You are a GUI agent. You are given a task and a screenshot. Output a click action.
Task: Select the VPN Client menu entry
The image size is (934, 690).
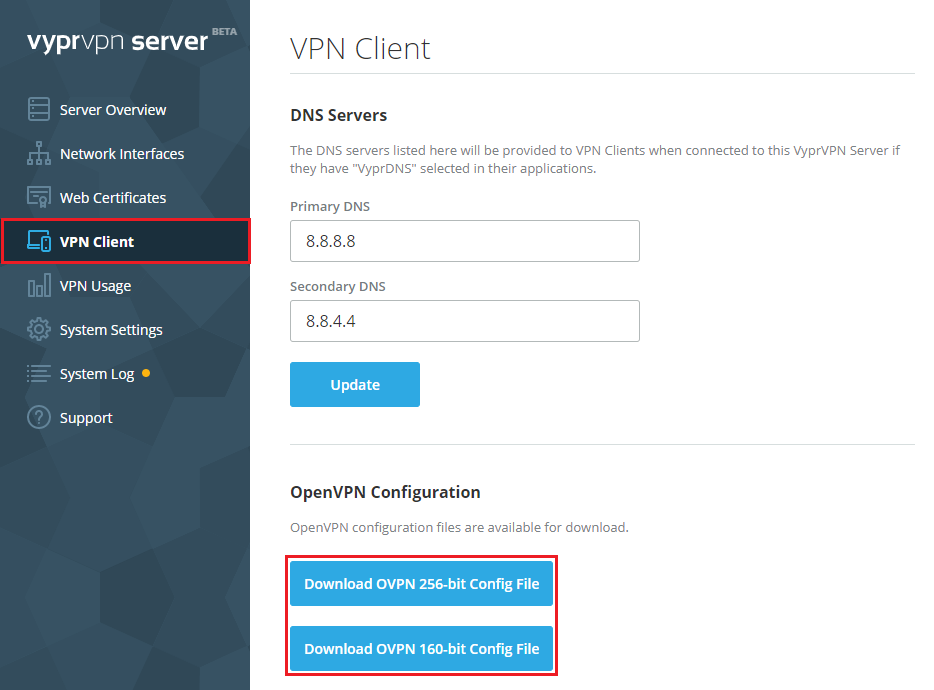click(x=96, y=242)
